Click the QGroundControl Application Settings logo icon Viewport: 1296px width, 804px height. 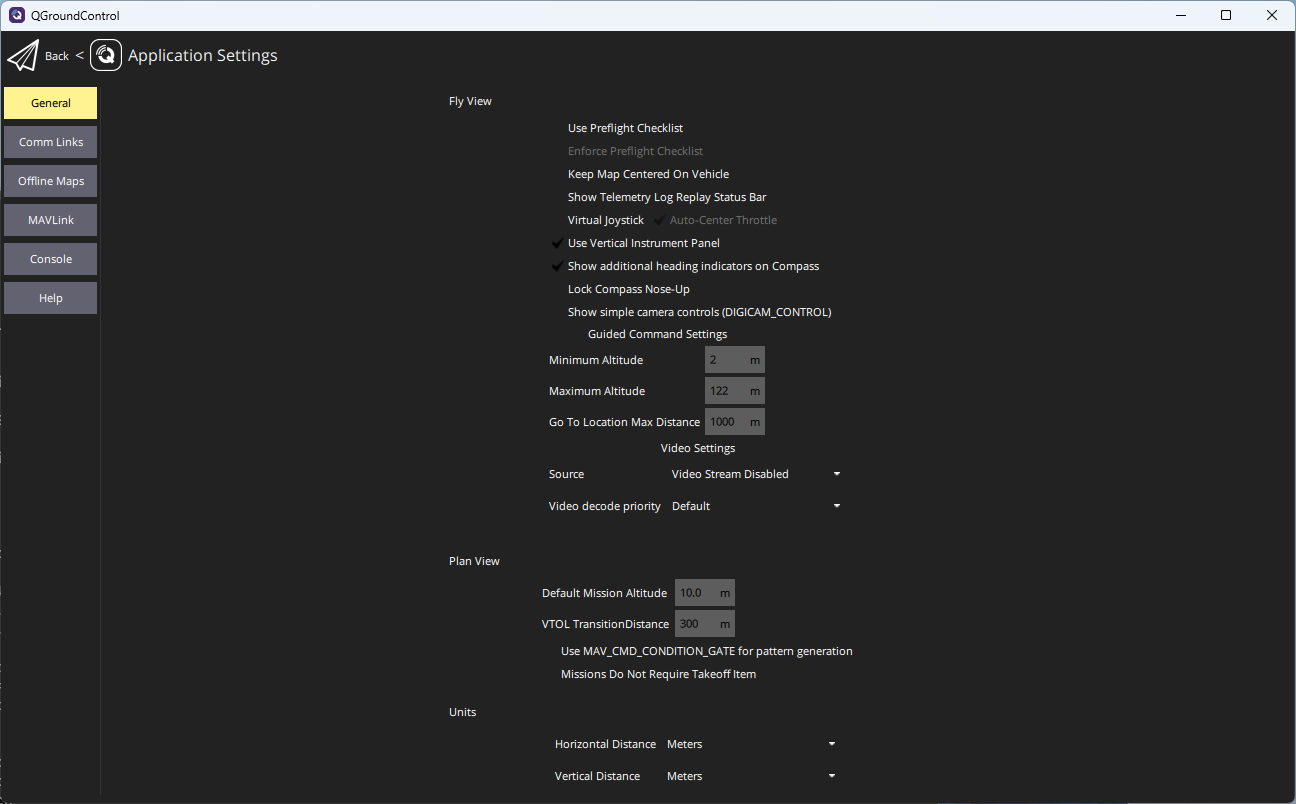(106, 55)
